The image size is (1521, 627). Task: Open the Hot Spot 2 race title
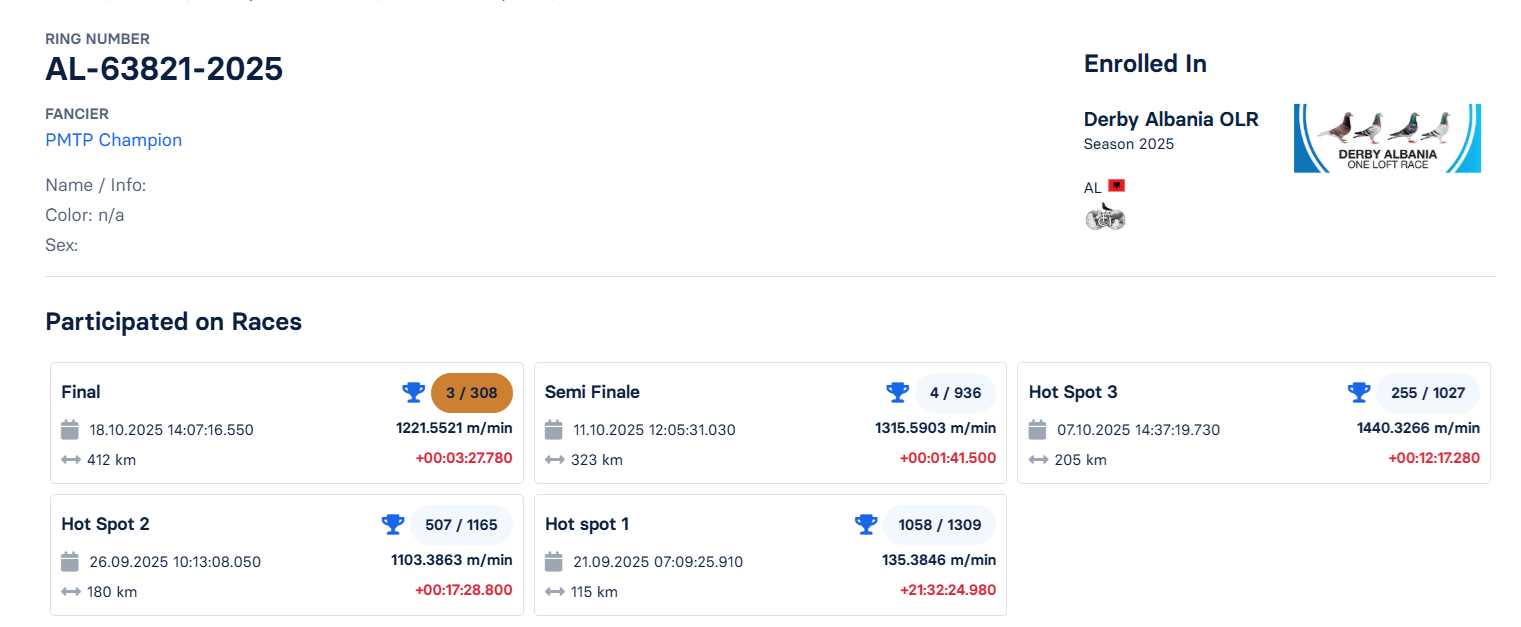click(105, 524)
